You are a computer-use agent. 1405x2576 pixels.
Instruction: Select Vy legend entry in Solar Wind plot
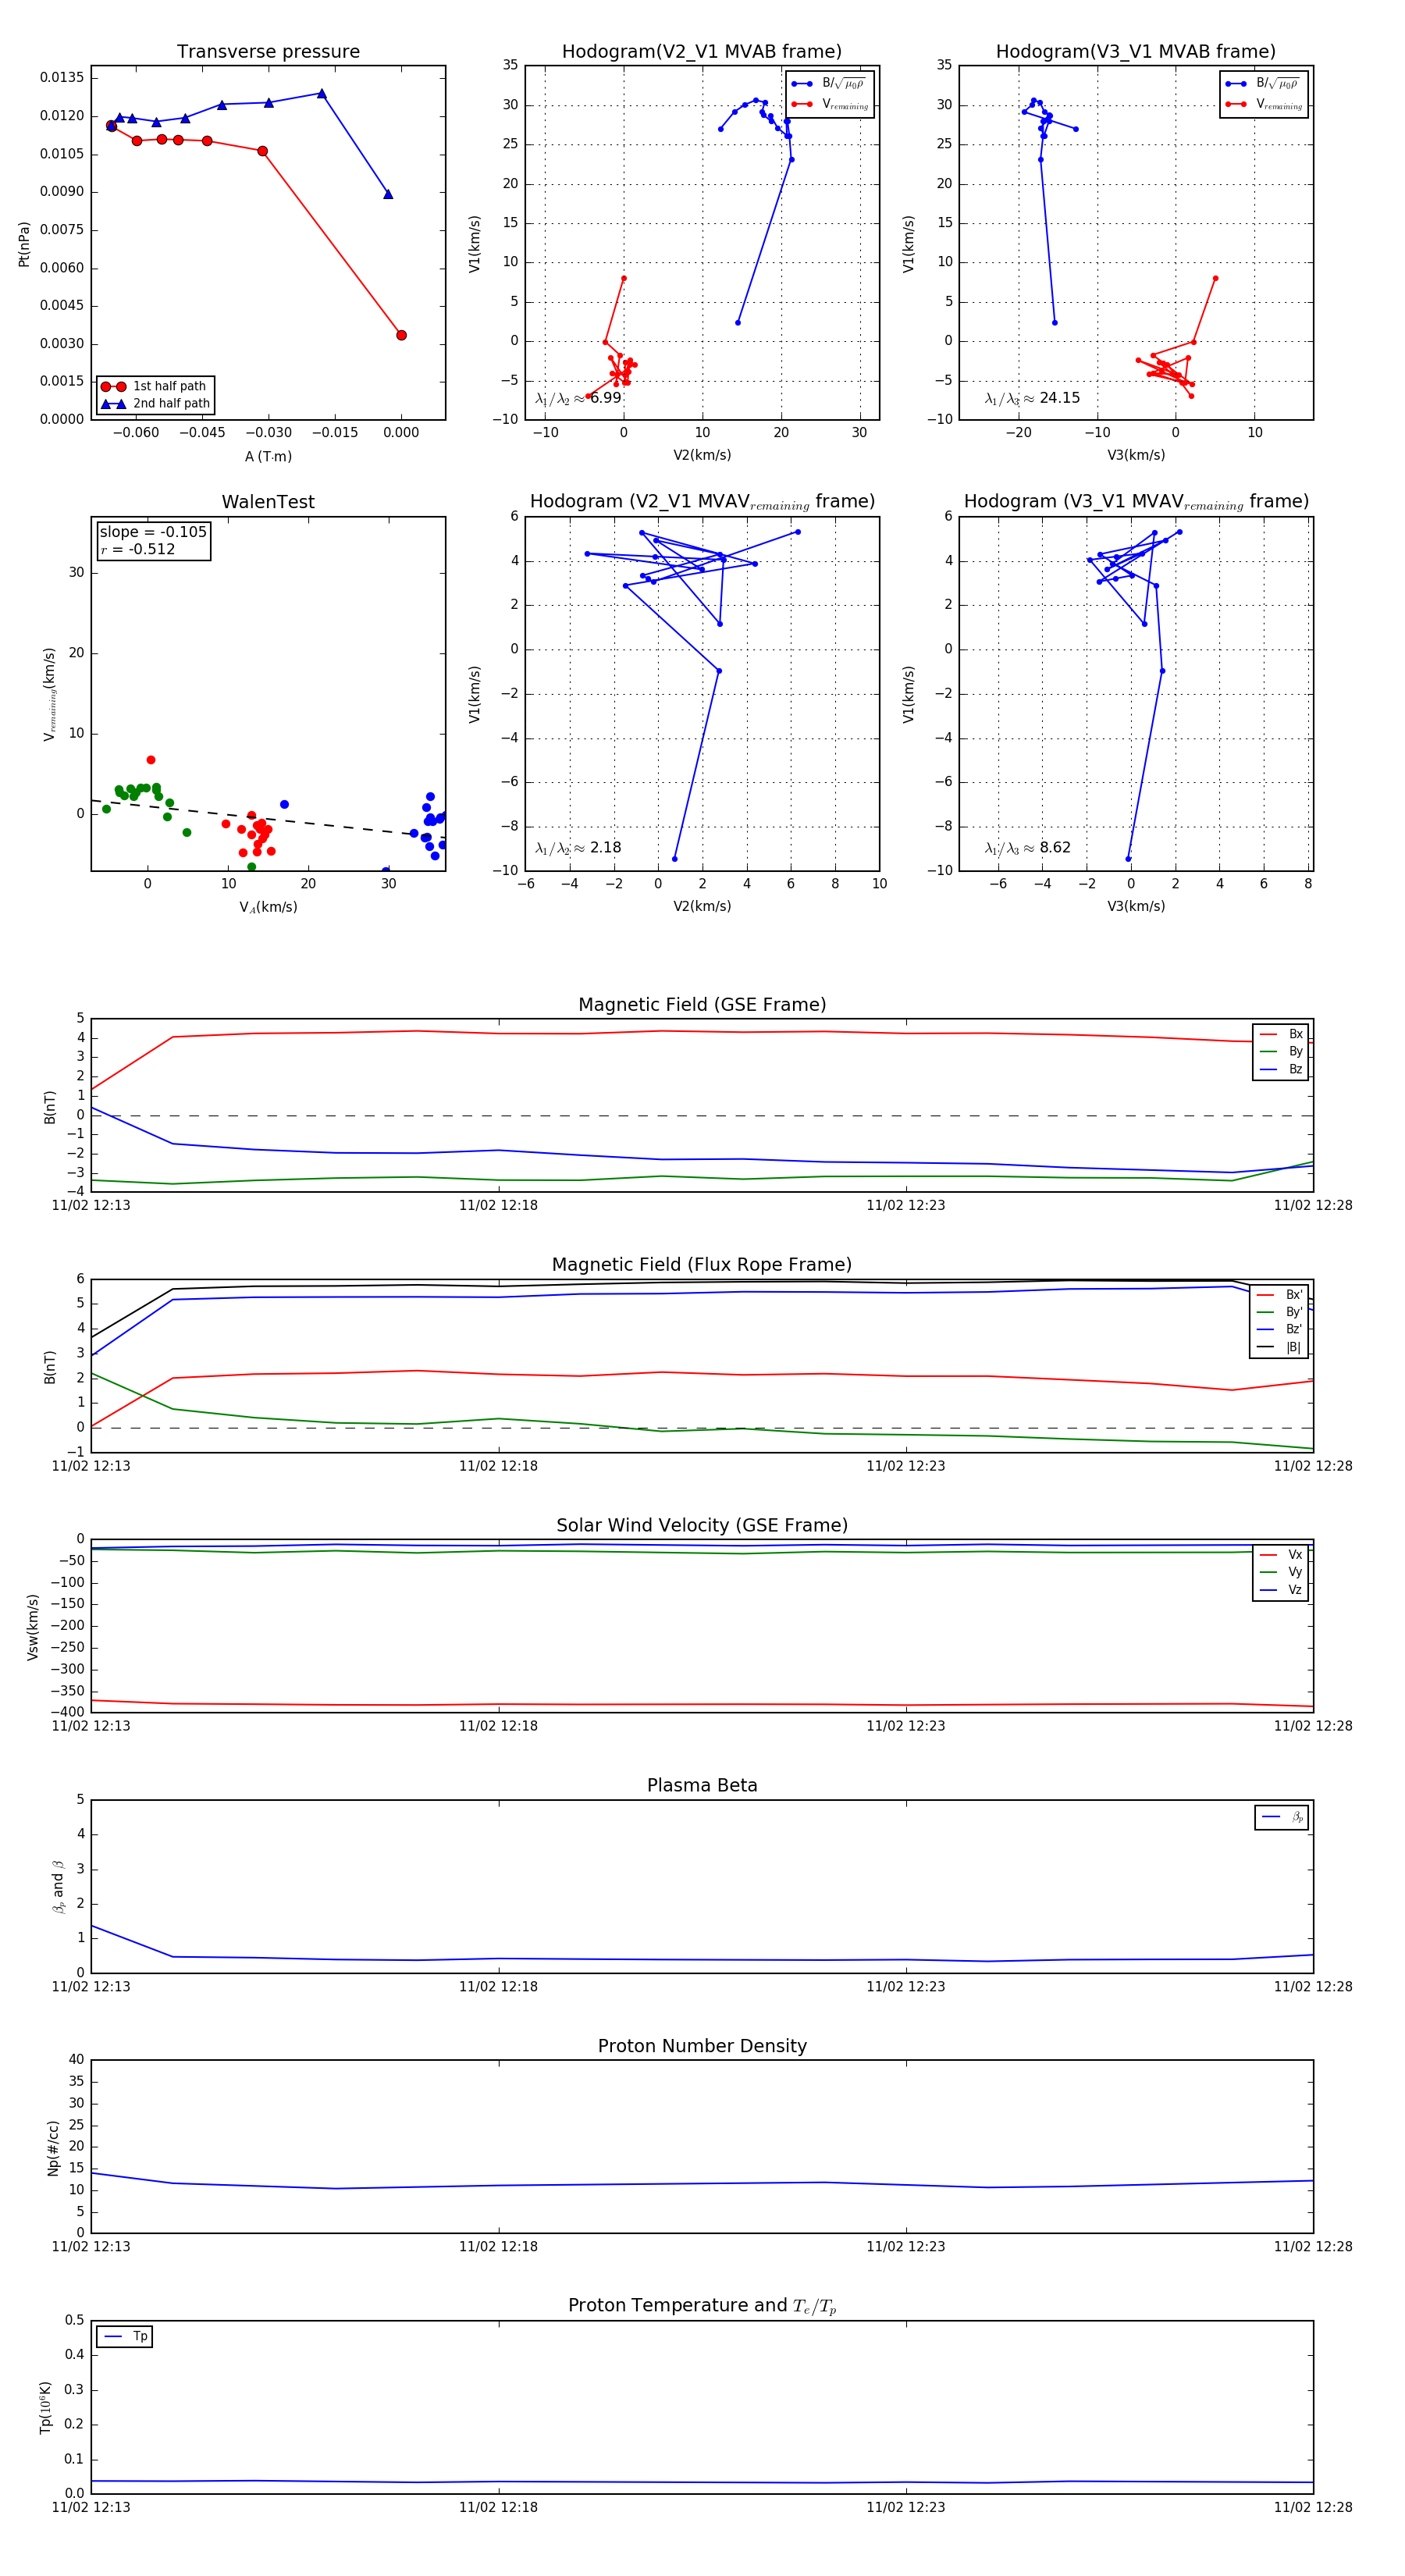coord(1282,1572)
